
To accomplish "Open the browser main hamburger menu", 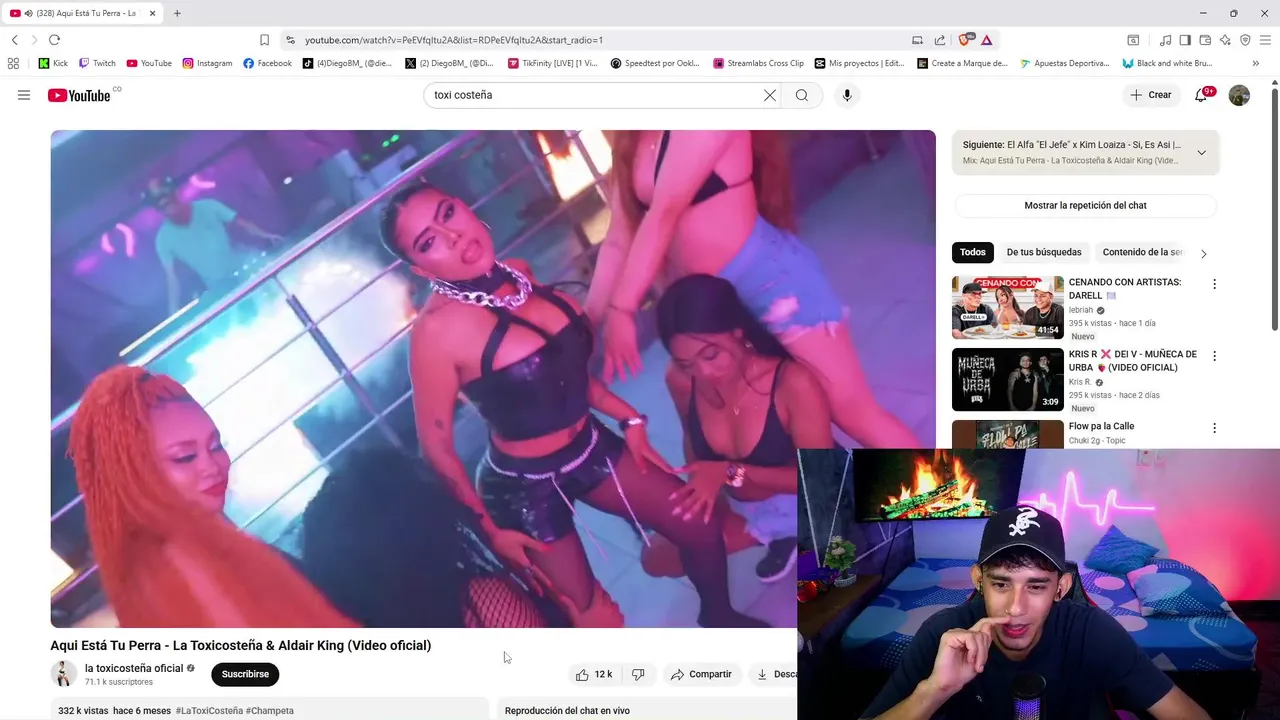I will (x=1265, y=40).
